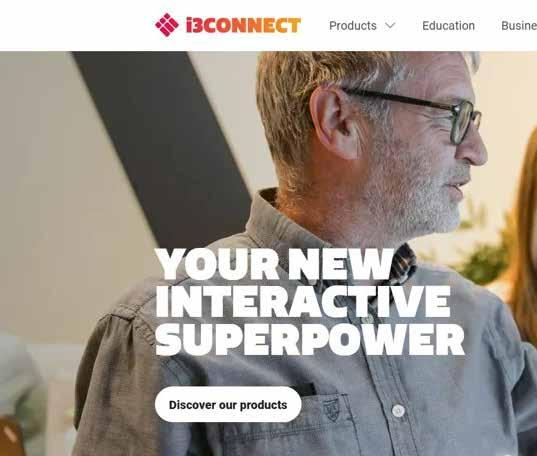Click the i3CONNECT diamond logo icon
This screenshot has height=456, width=537.
[167, 25]
